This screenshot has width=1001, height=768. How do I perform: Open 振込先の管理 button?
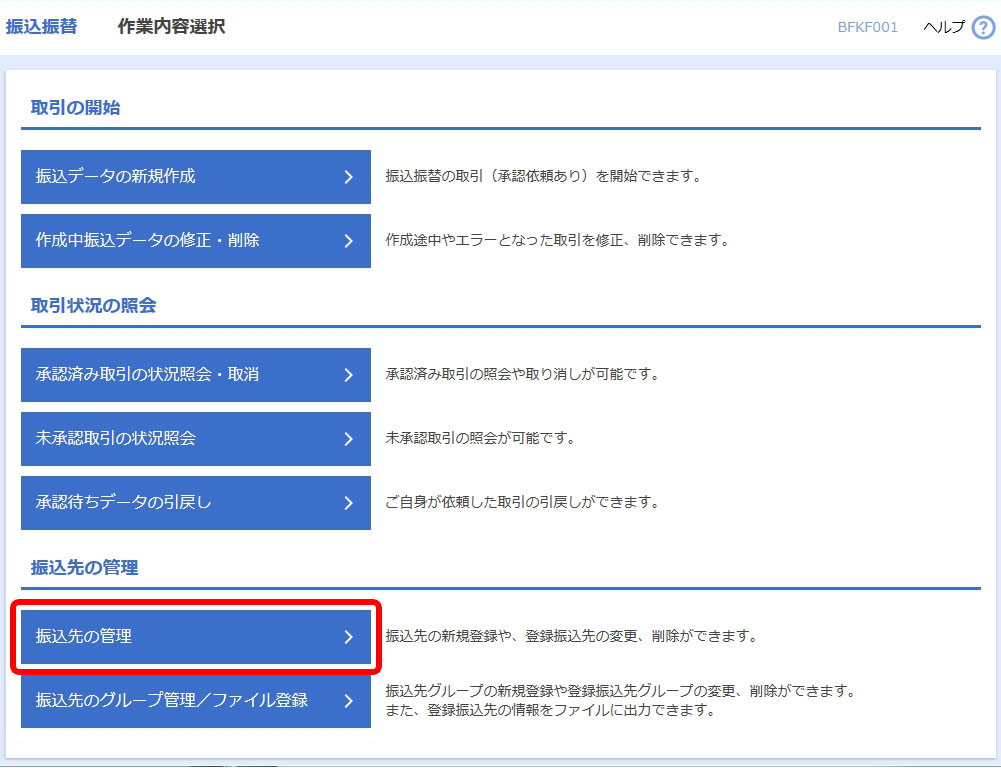pyautogui.click(x=195, y=636)
